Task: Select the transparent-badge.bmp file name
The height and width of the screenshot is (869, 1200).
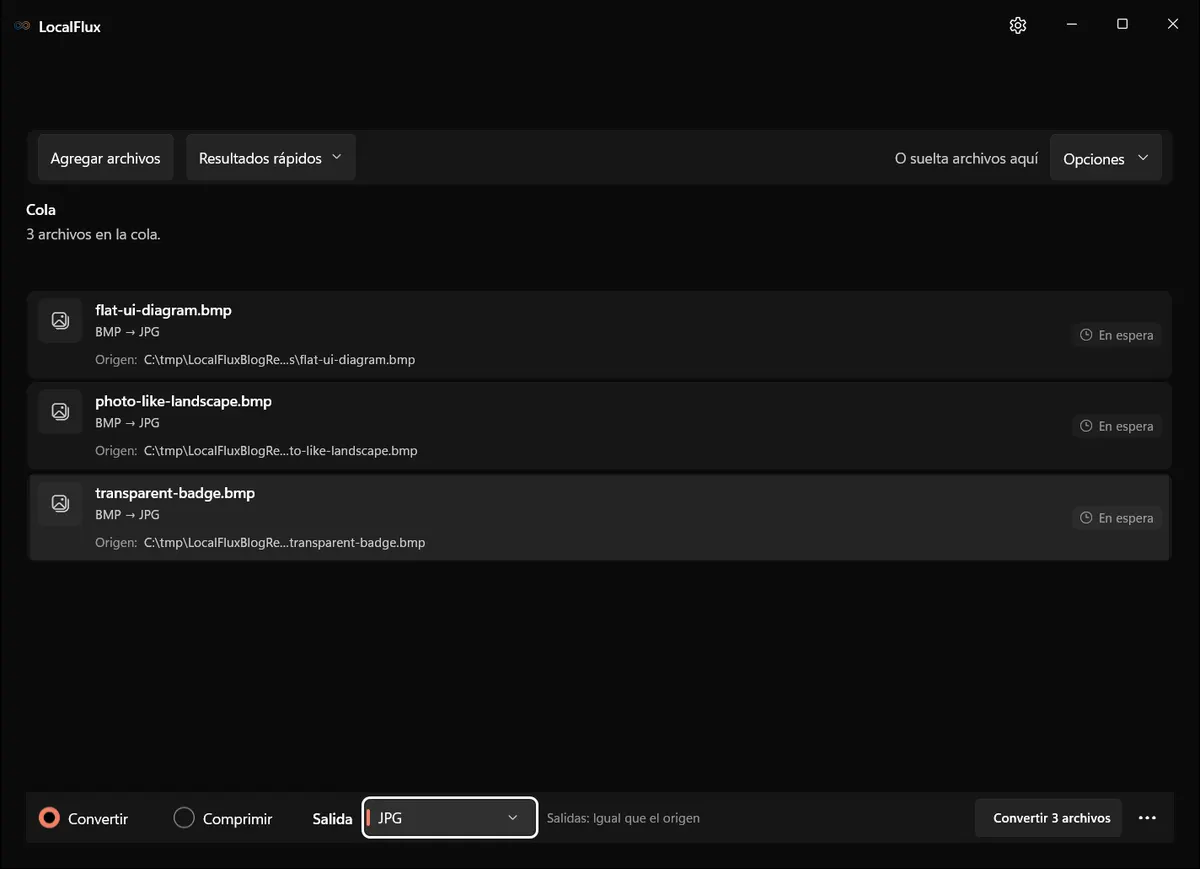Action: click(x=175, y=493)
